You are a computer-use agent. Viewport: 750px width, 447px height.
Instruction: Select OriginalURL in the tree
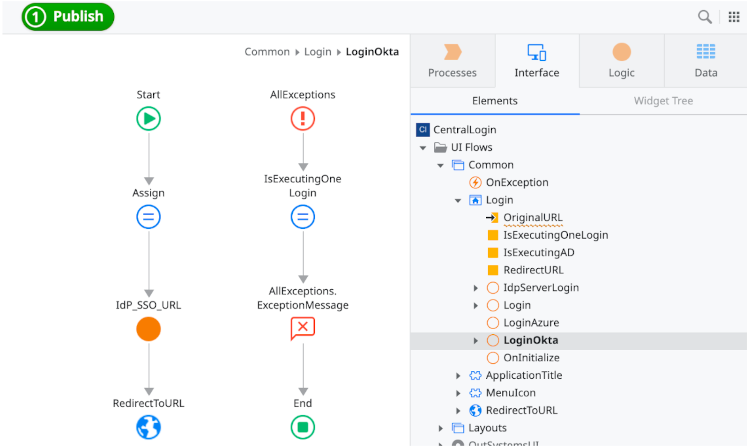(x=533, y=218)
